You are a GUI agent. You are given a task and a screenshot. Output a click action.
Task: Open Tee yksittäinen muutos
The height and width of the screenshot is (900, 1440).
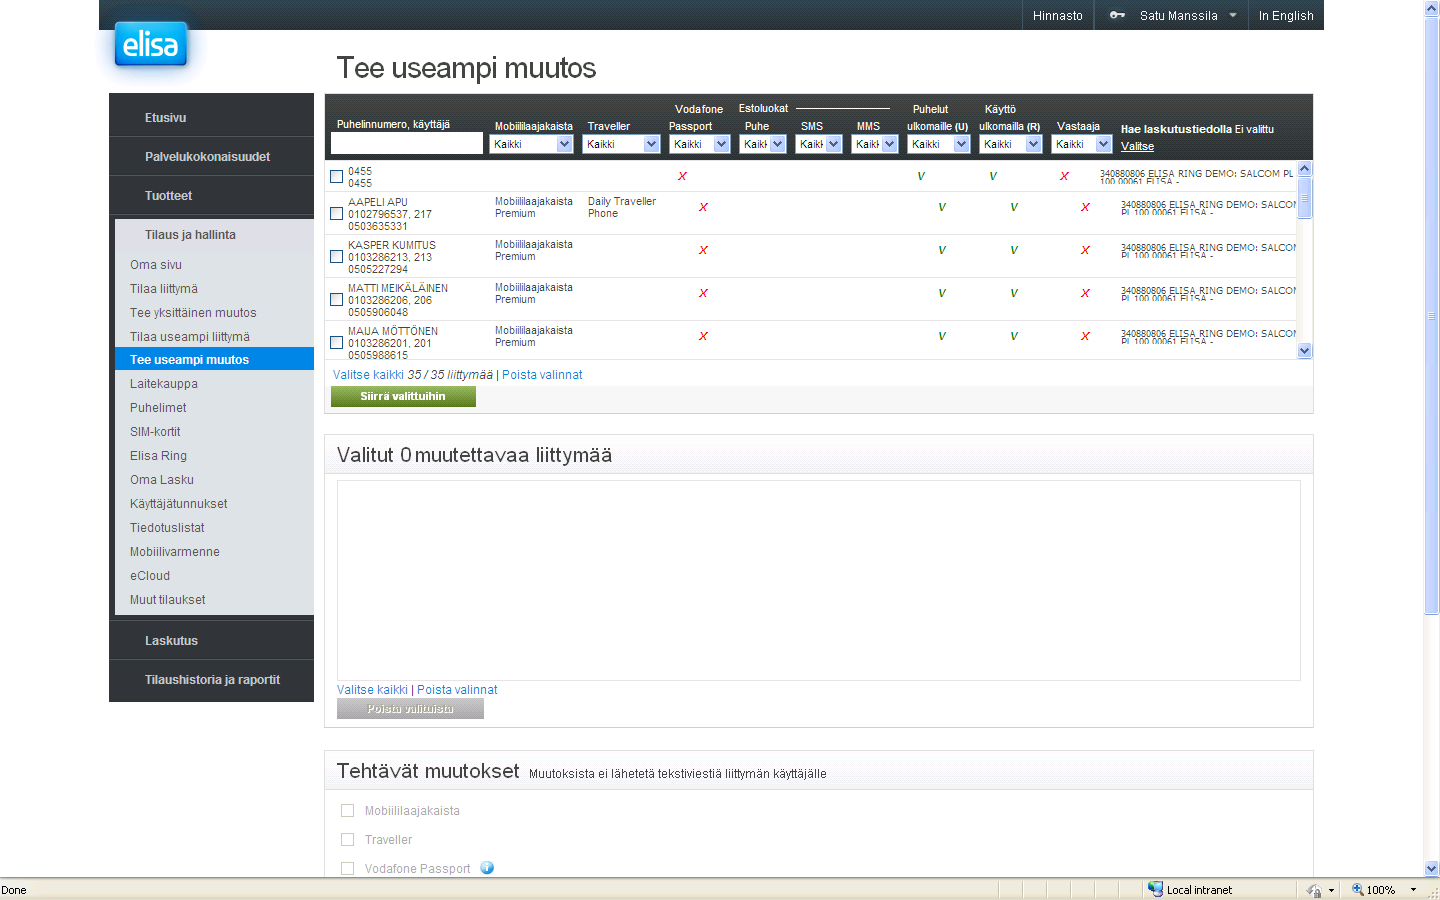(x=193, y=313)
